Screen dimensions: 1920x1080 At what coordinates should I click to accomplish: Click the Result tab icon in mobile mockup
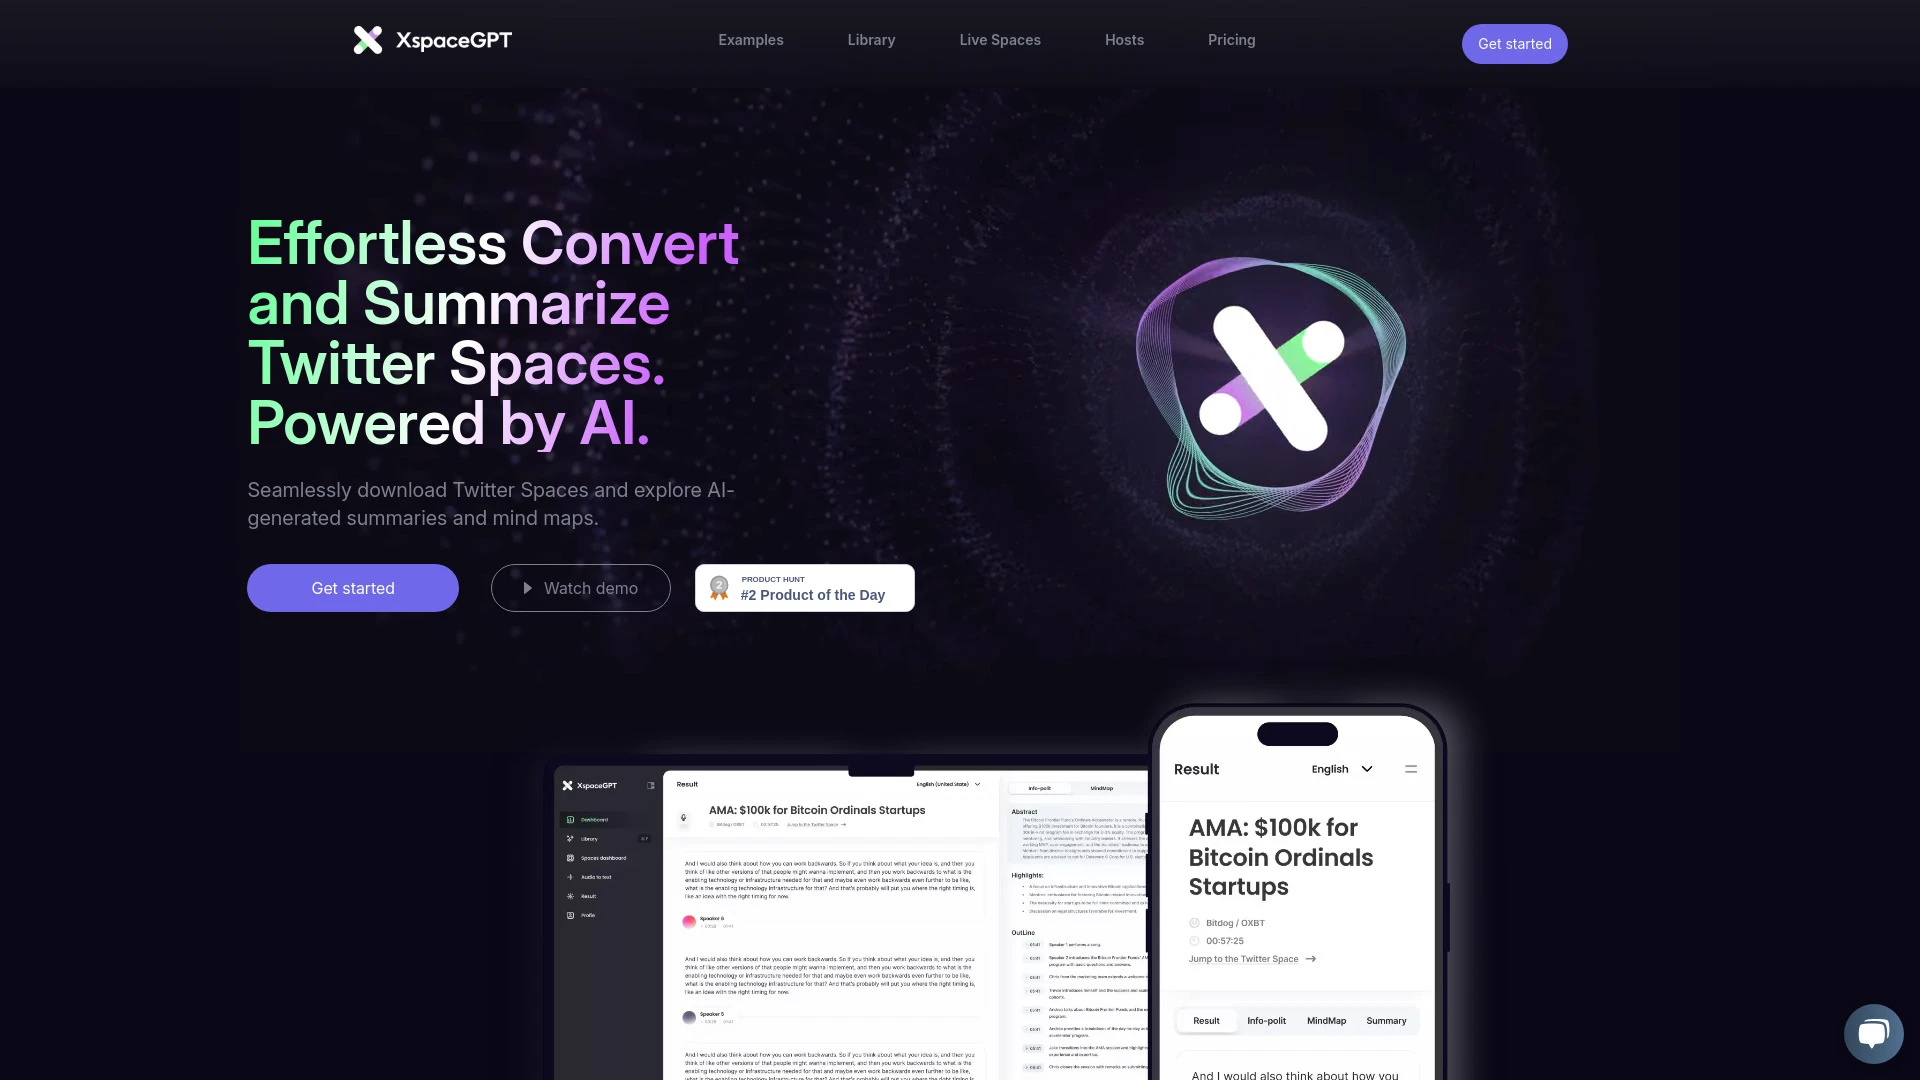coord(1207,1019)
